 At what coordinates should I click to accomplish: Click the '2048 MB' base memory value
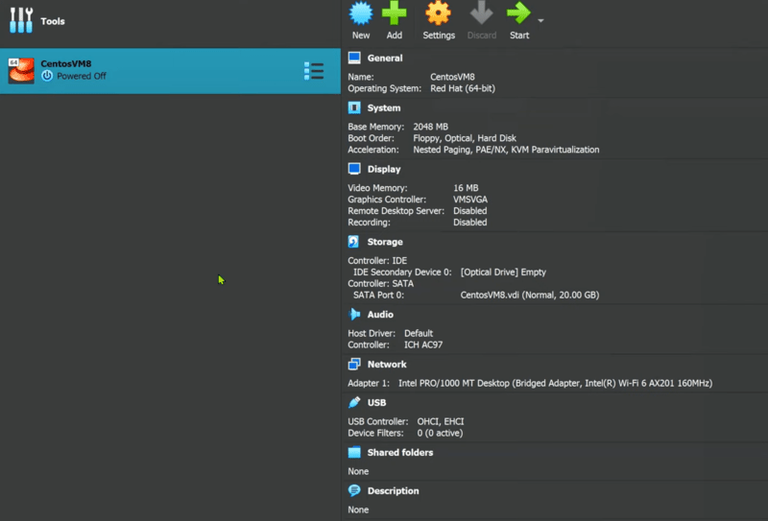tap(431, 127)
